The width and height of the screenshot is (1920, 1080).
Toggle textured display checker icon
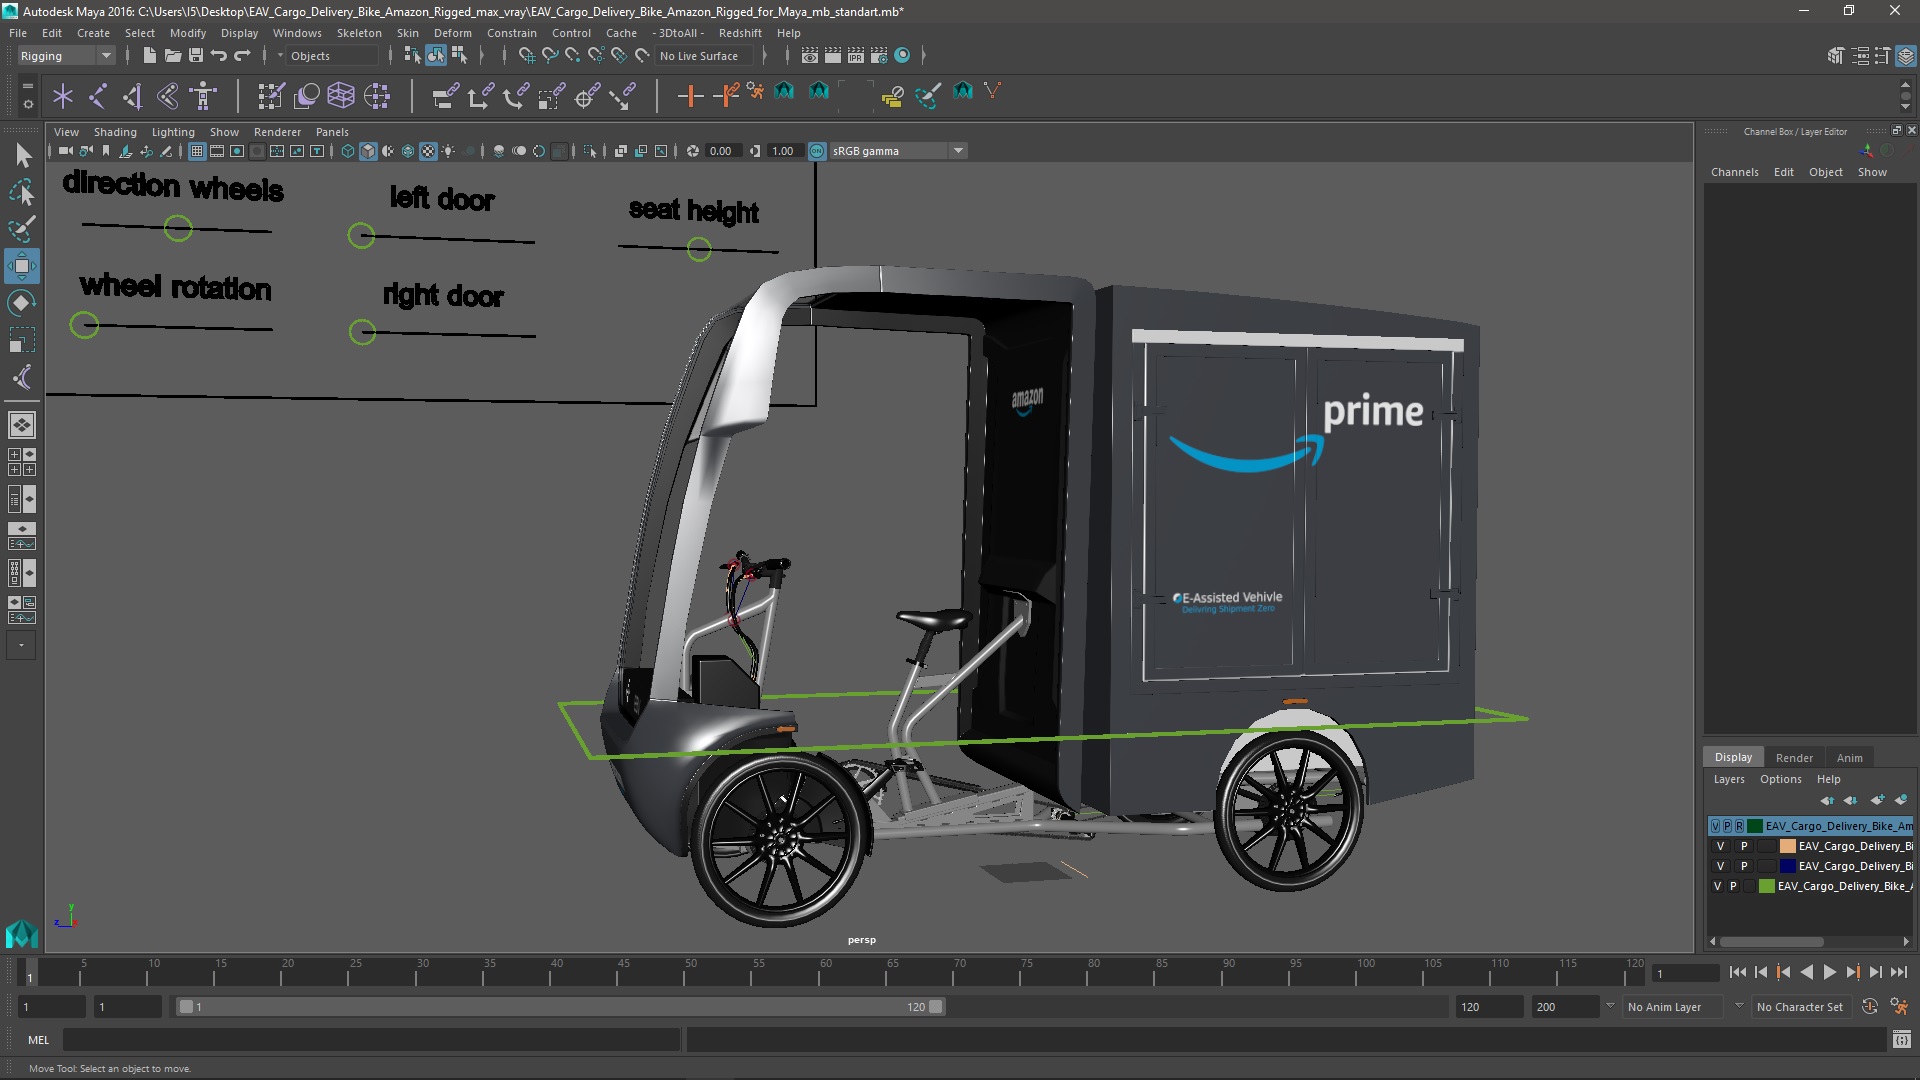point(428,151)
